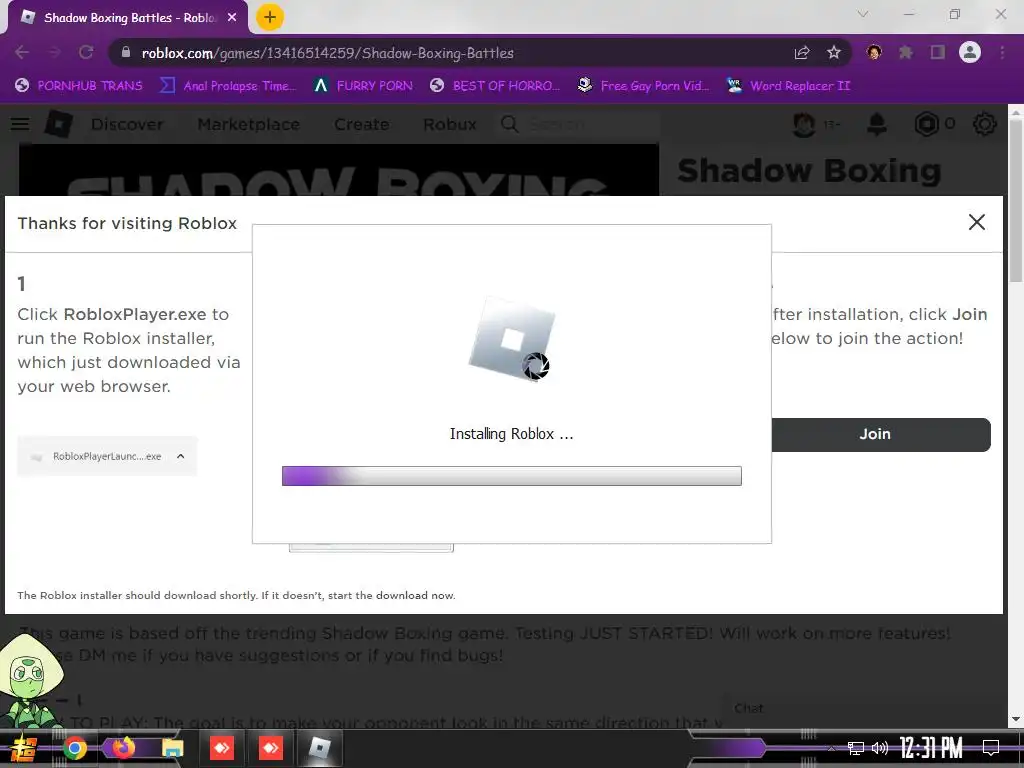This screenshot has height=768, width=1024.
Task: Open the Chrome three-dot menu
Action: [1002, 52]
